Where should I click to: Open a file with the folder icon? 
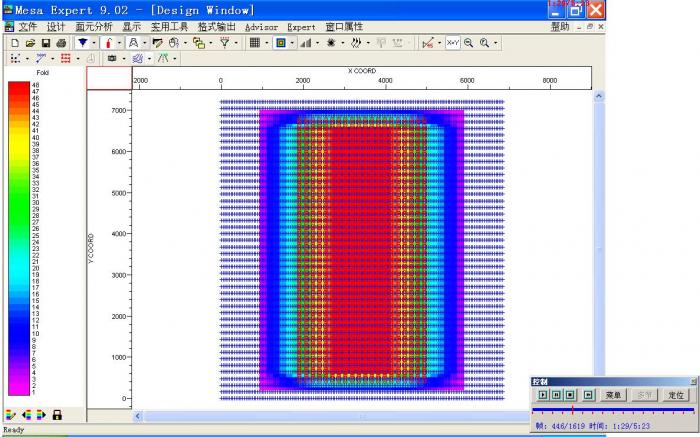(x=30, y=44)
